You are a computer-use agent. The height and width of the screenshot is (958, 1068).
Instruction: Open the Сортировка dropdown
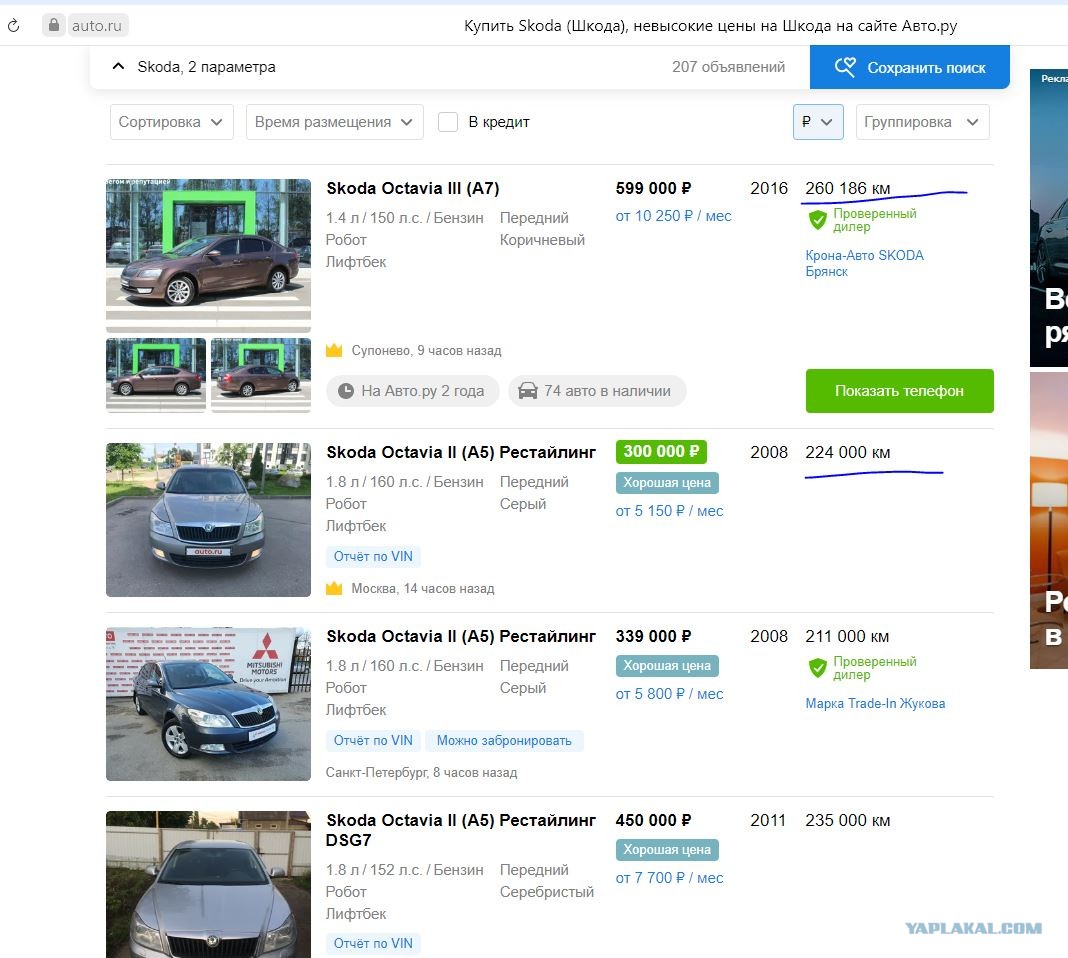pos(172,122)
